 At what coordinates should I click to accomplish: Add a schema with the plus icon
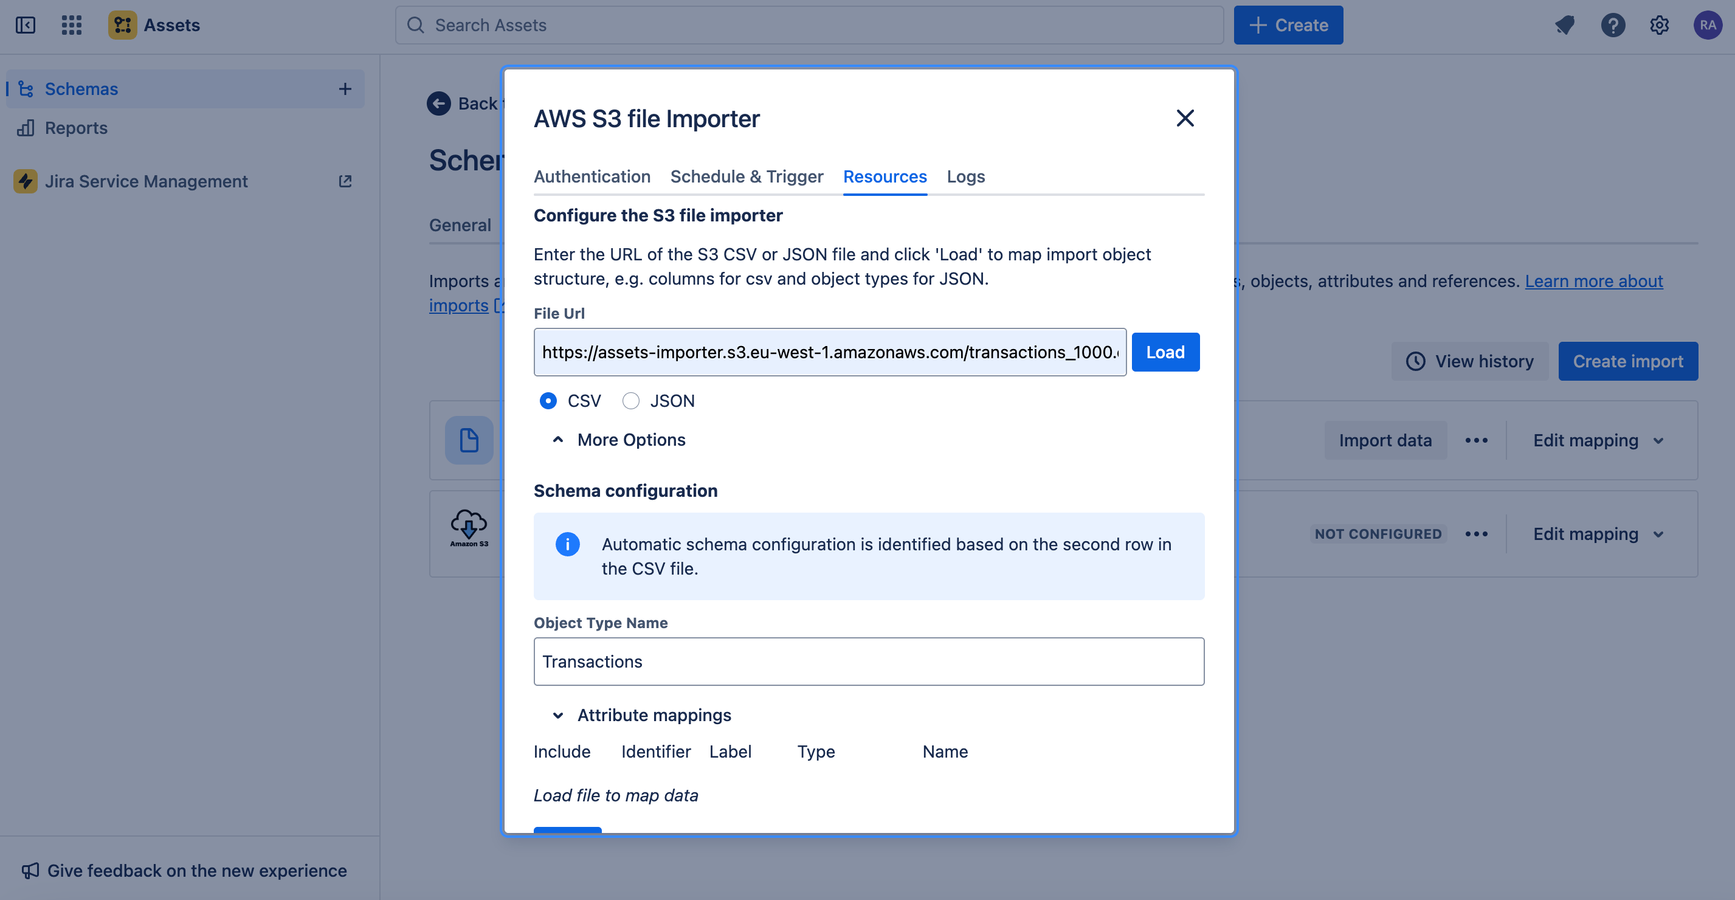(x=345, y=89)
